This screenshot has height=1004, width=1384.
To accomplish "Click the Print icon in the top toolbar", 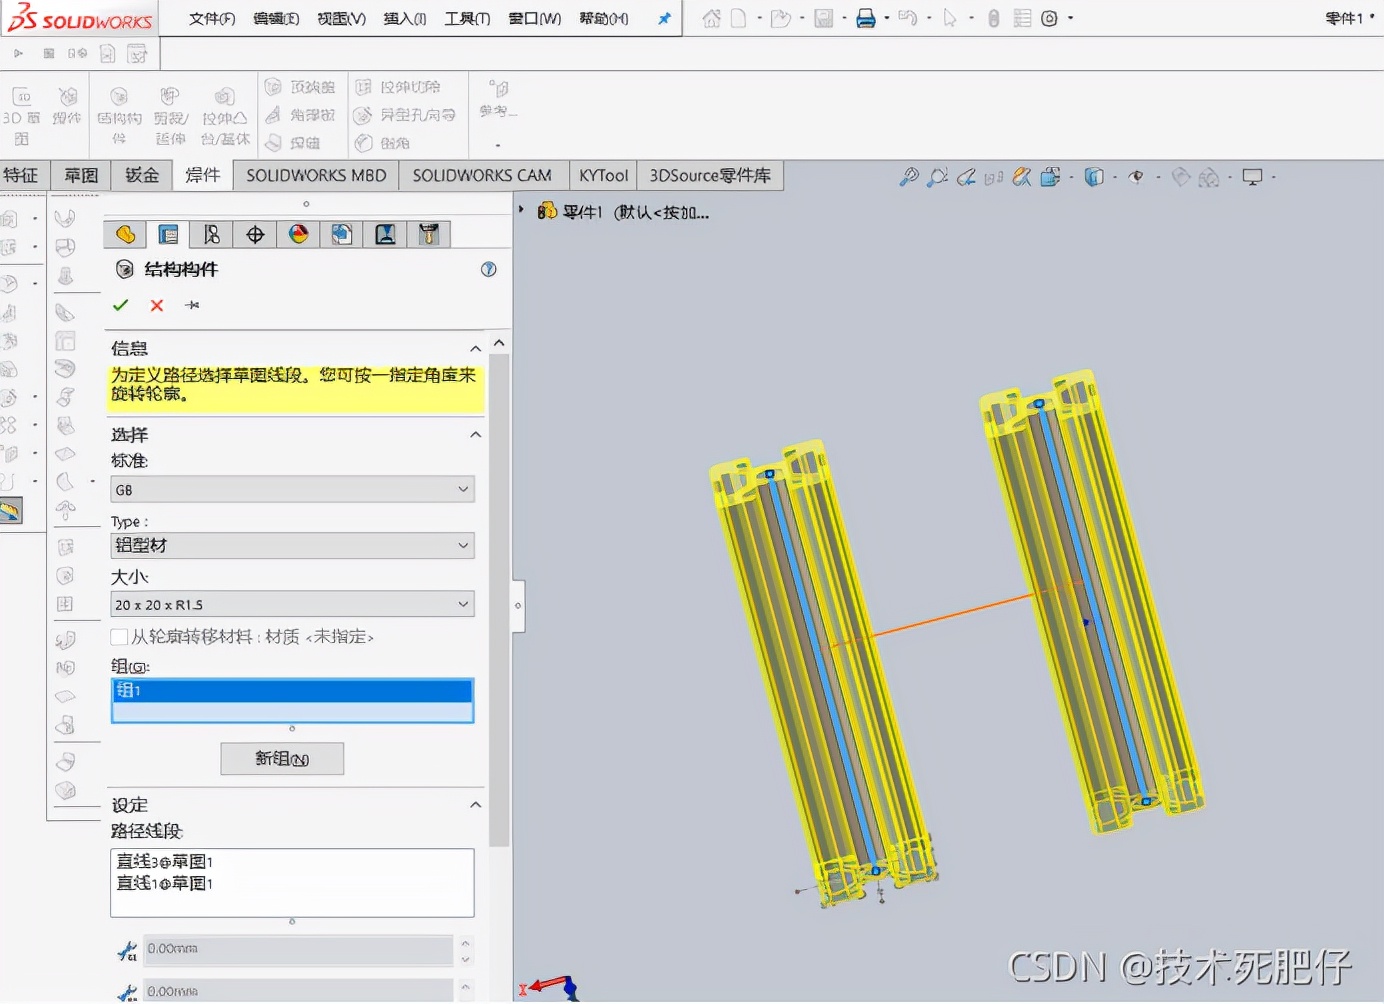I will click(866, 17).
